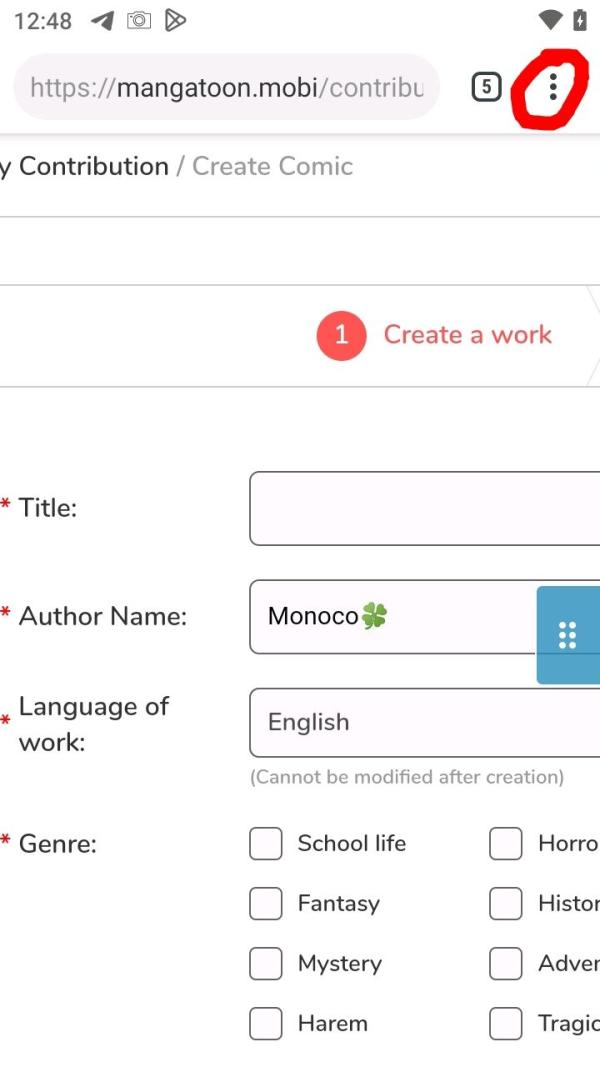The image size is (600, 1067).
Task: Tap the Telegram notification icon in status bar
Action: [x=103, y=21]
